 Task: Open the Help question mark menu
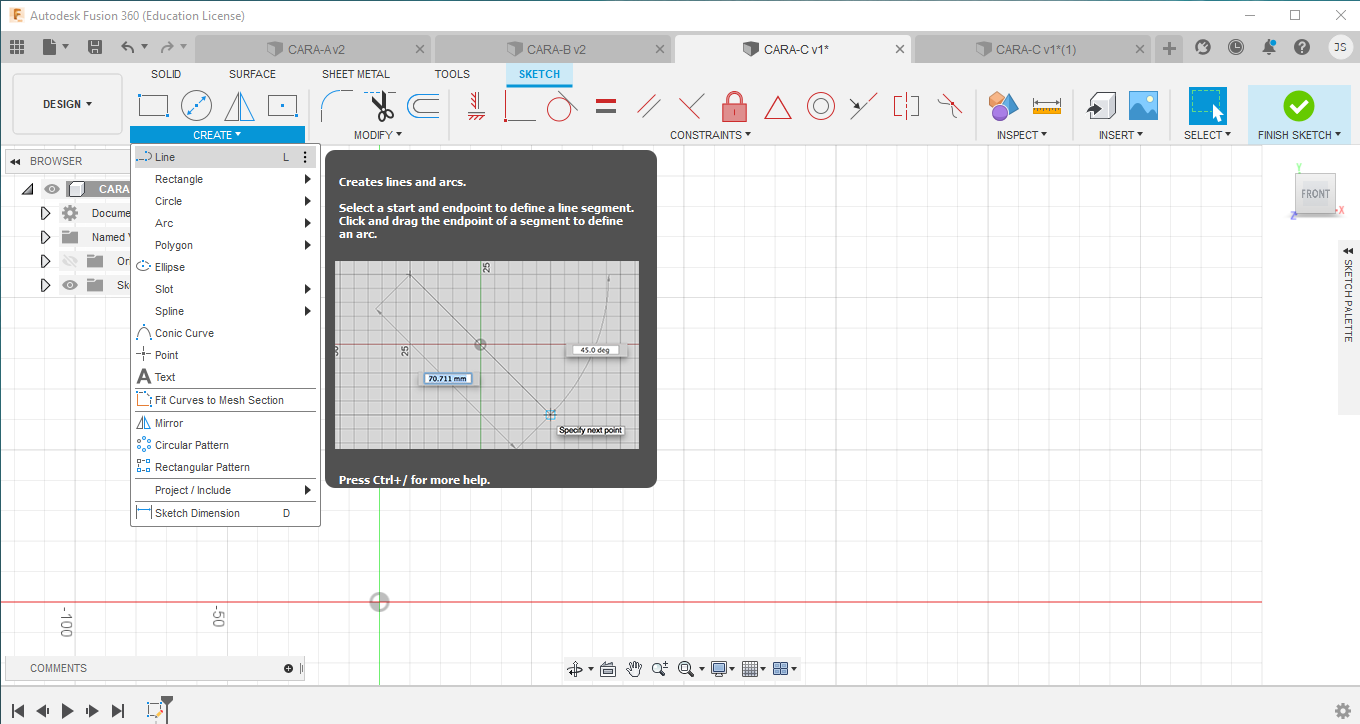1302,47
